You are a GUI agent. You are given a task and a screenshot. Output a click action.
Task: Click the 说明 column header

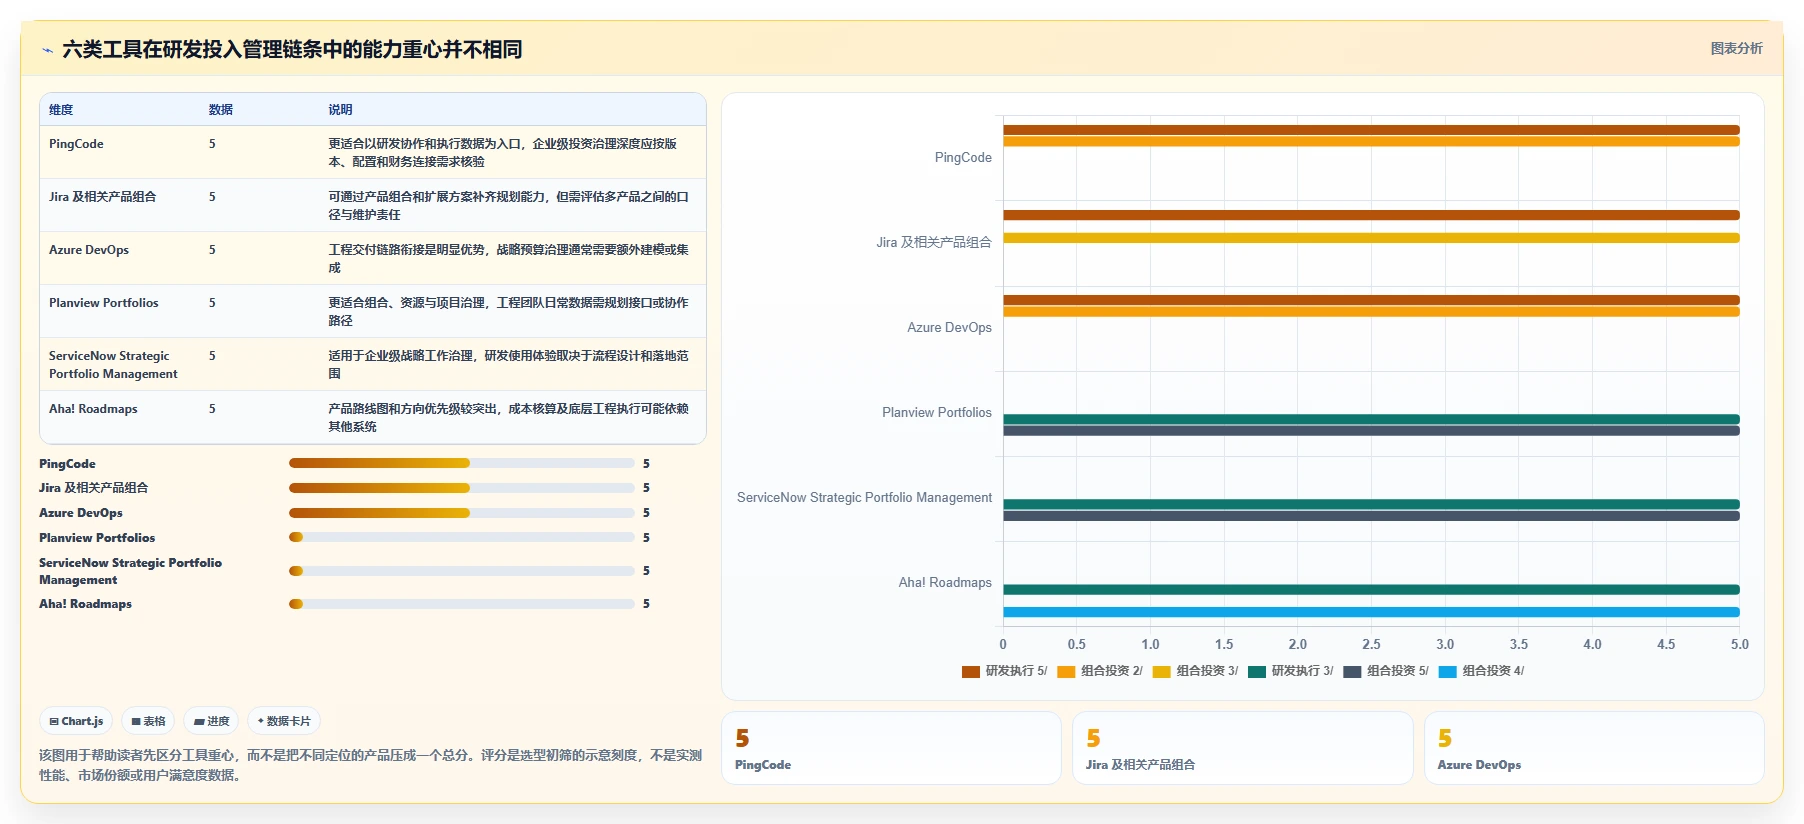341,110
